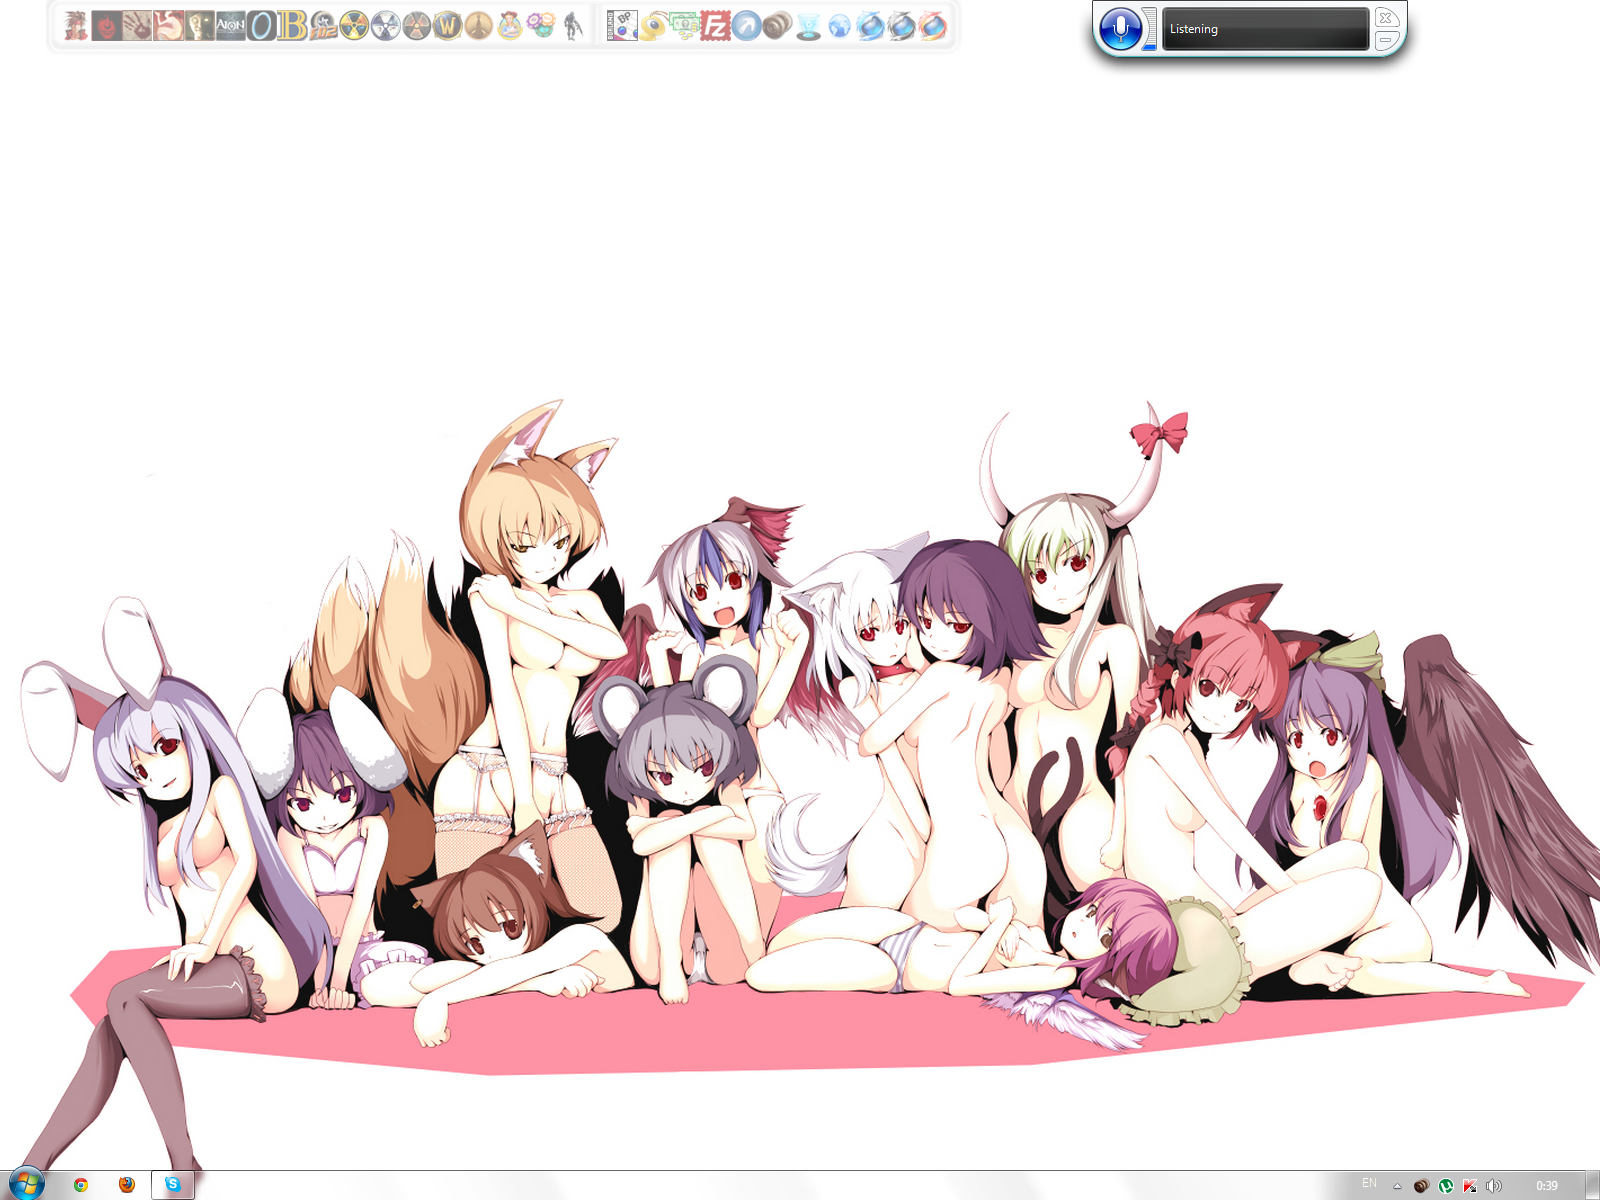Switch to Skype in the taskbar
1600x1200 pixels.
click(x=173, y=1185)
